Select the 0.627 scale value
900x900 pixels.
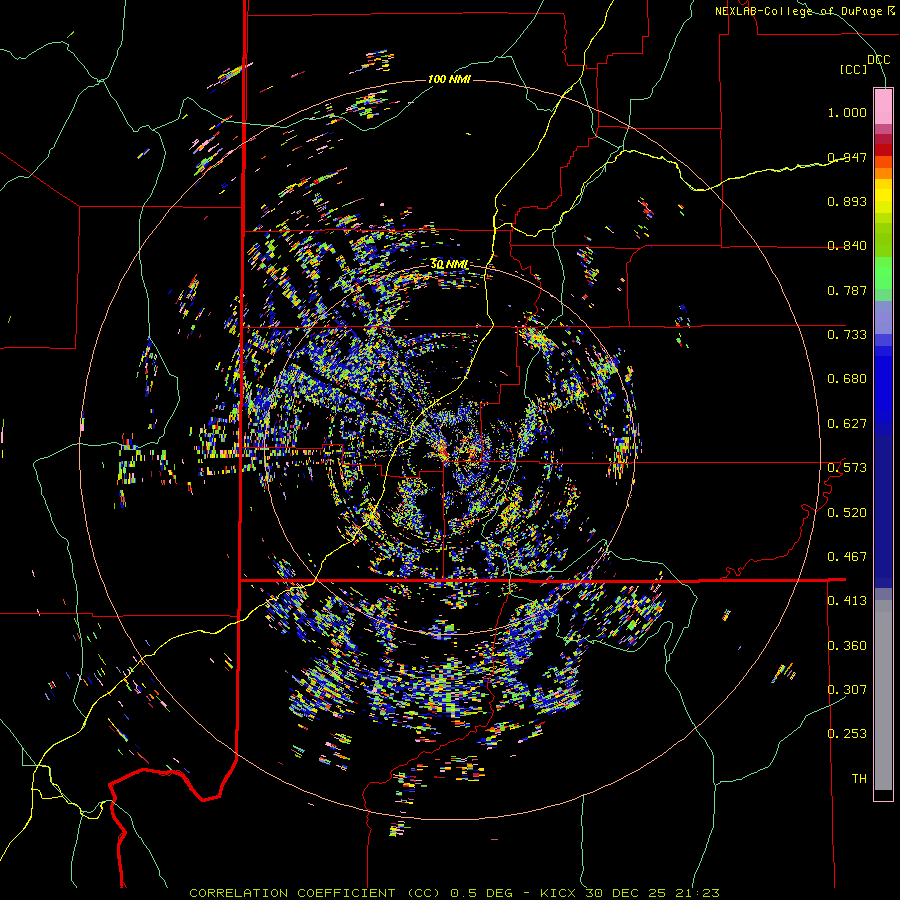click(847, 423)
